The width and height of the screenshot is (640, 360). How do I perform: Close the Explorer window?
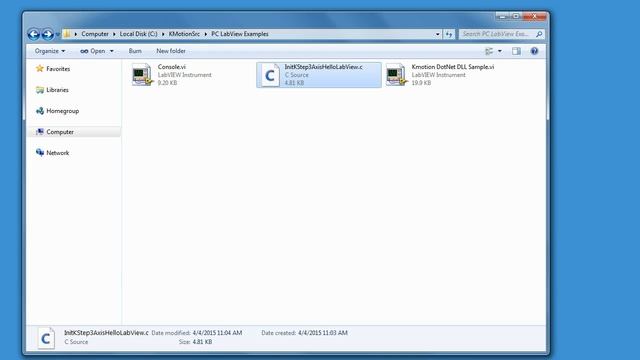pos(534,17)
